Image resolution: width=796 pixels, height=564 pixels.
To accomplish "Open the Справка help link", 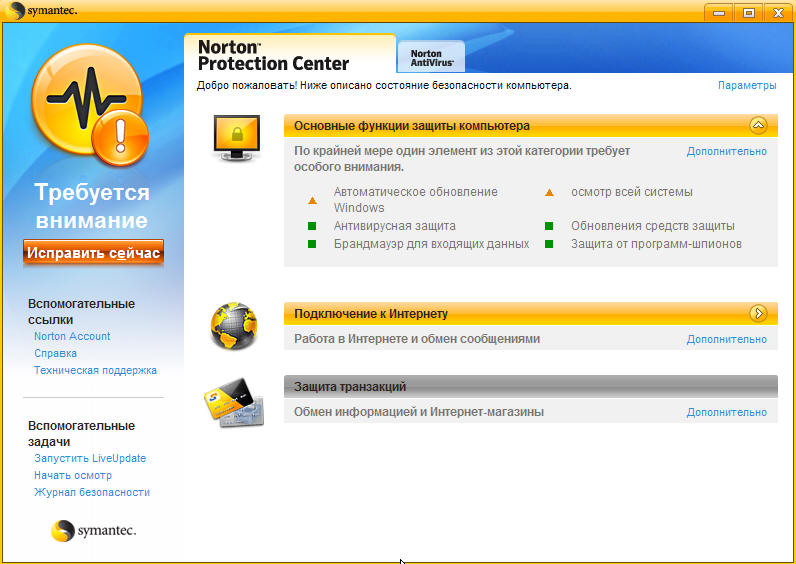I will point(55,353).
